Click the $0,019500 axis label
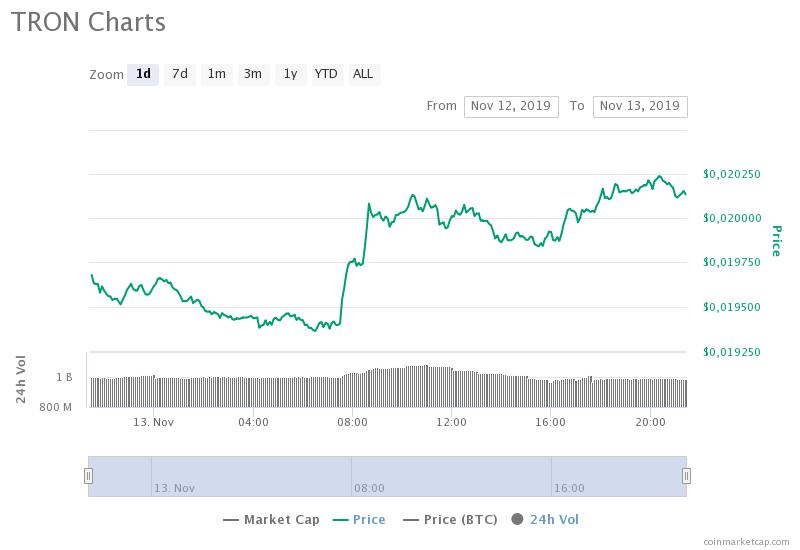 tap(732, 307)
